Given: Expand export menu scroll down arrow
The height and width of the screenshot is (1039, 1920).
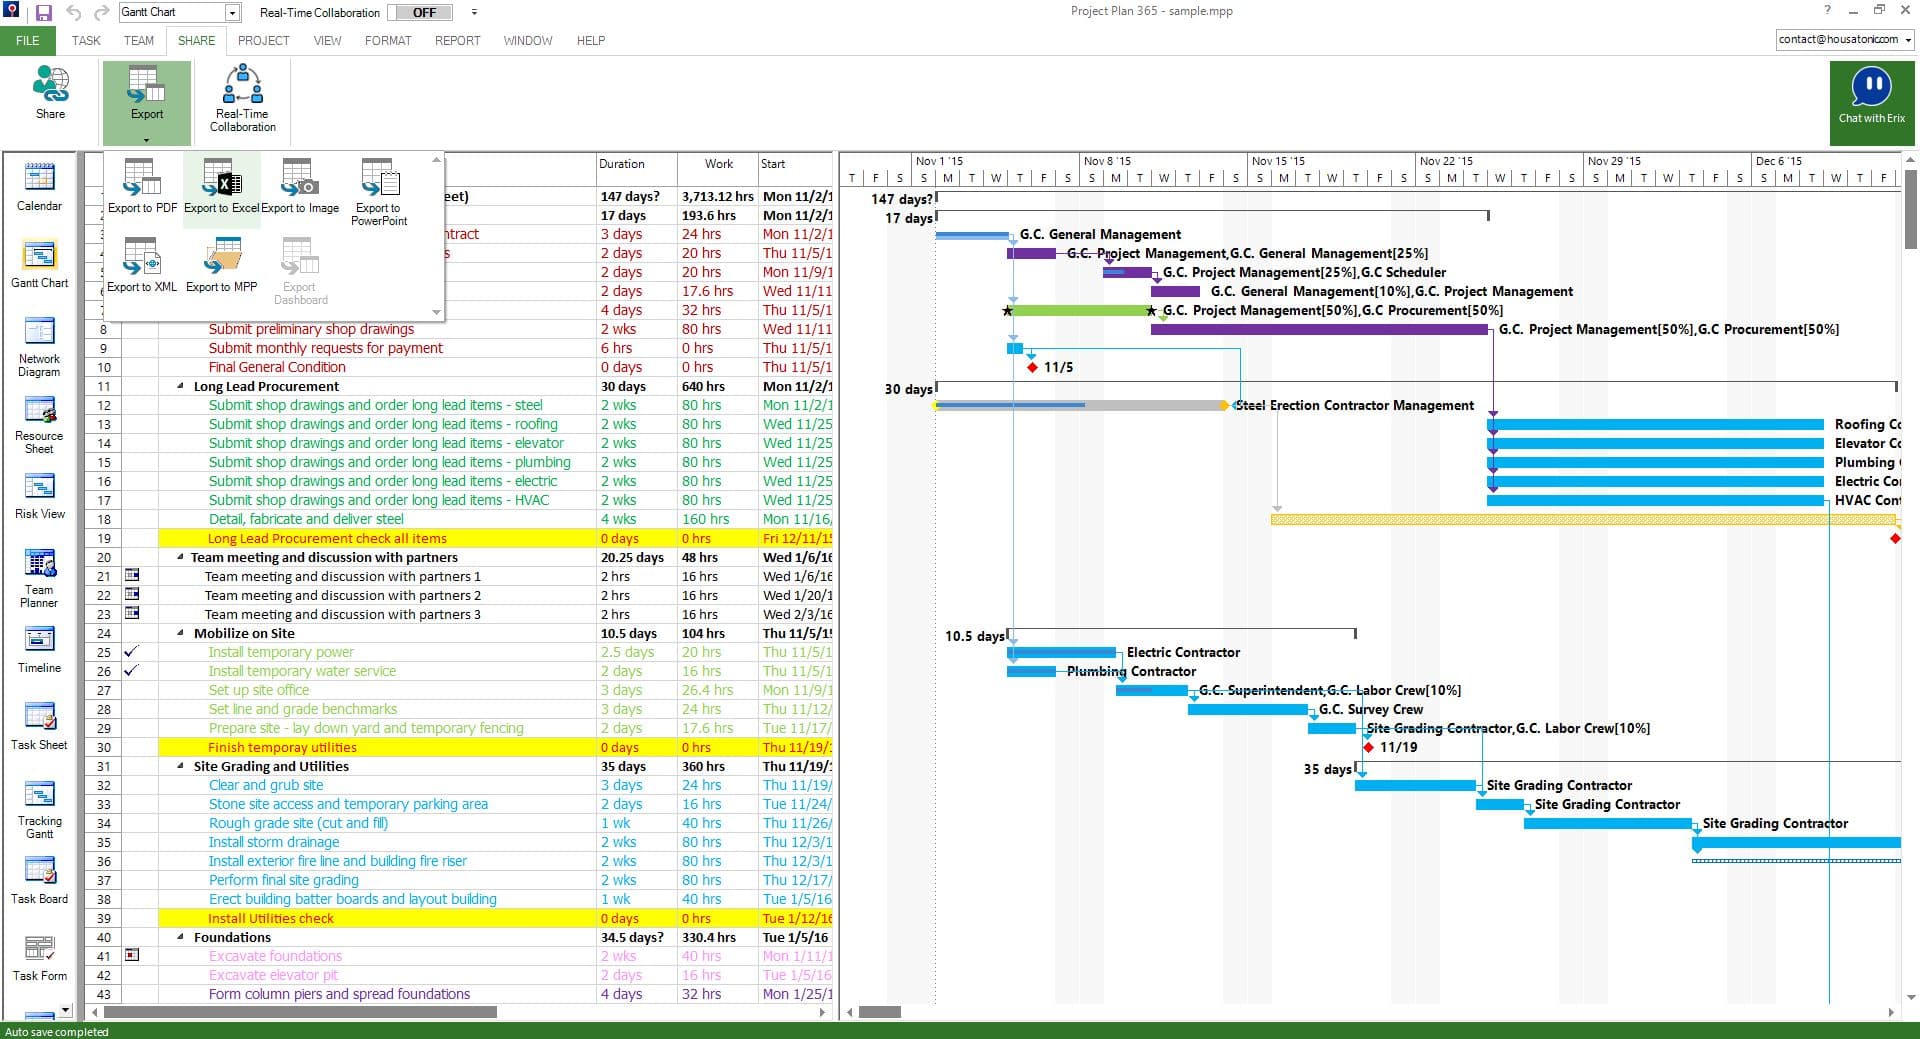Looking at the screenshot, I should (436, 312).
